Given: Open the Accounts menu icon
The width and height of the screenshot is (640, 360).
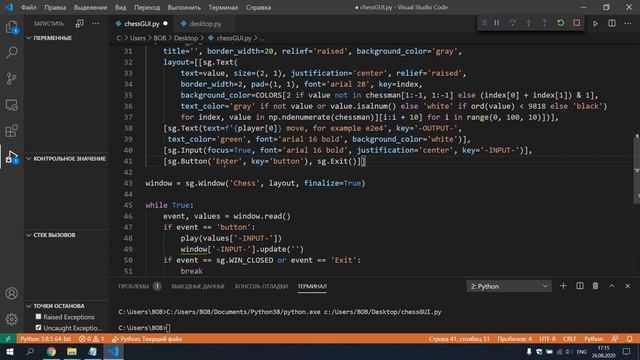Looking at the screenshot, I should [11, 293].
